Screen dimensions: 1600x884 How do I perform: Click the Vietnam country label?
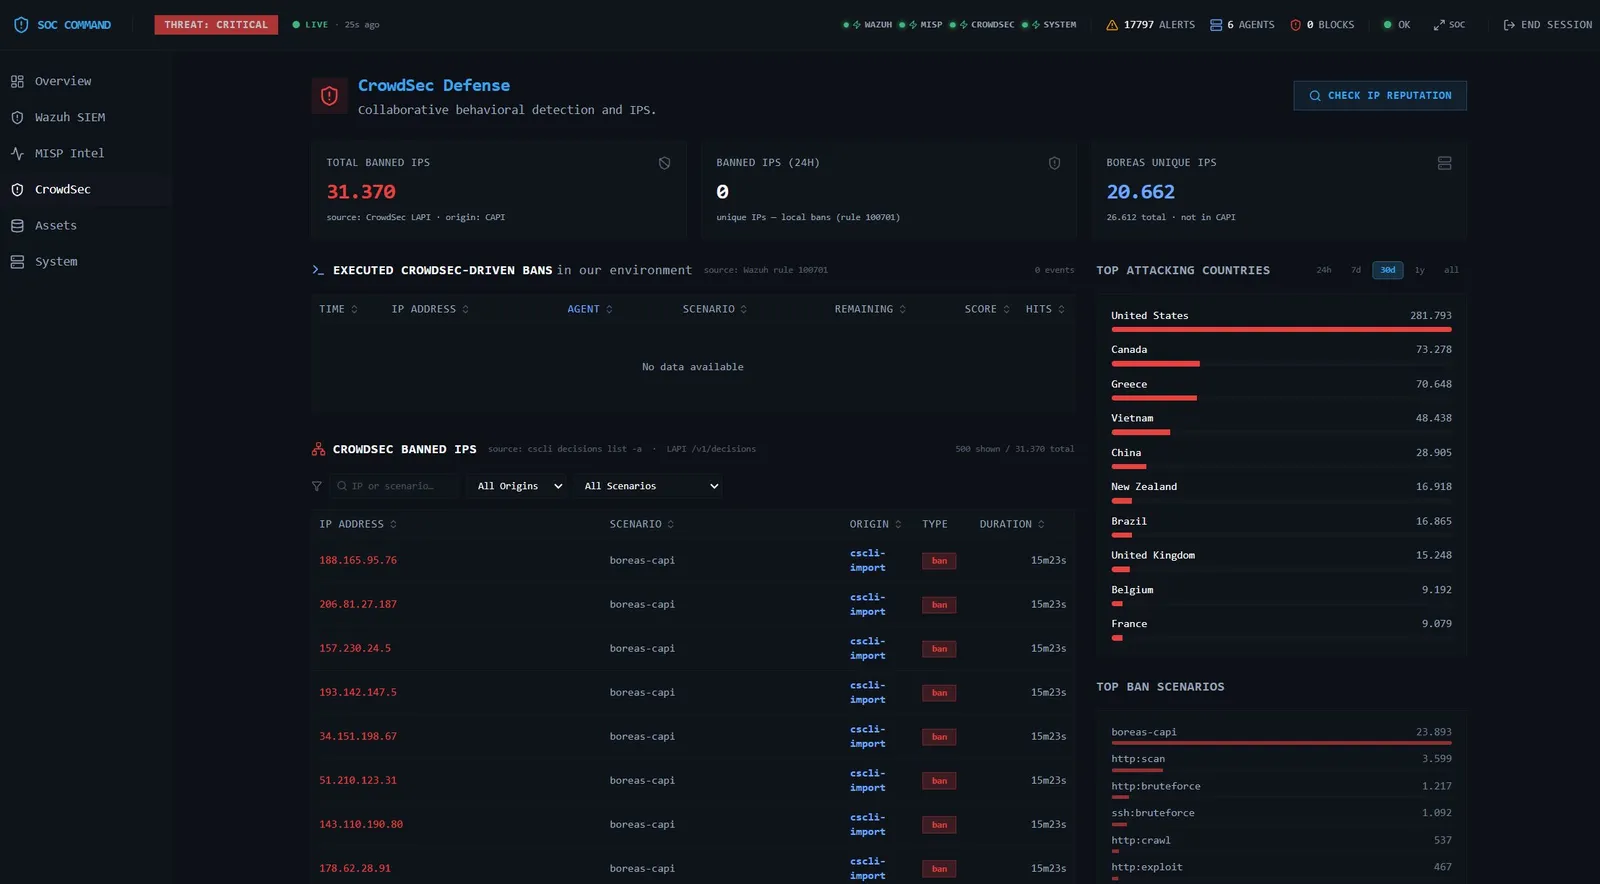[1132, 418]
